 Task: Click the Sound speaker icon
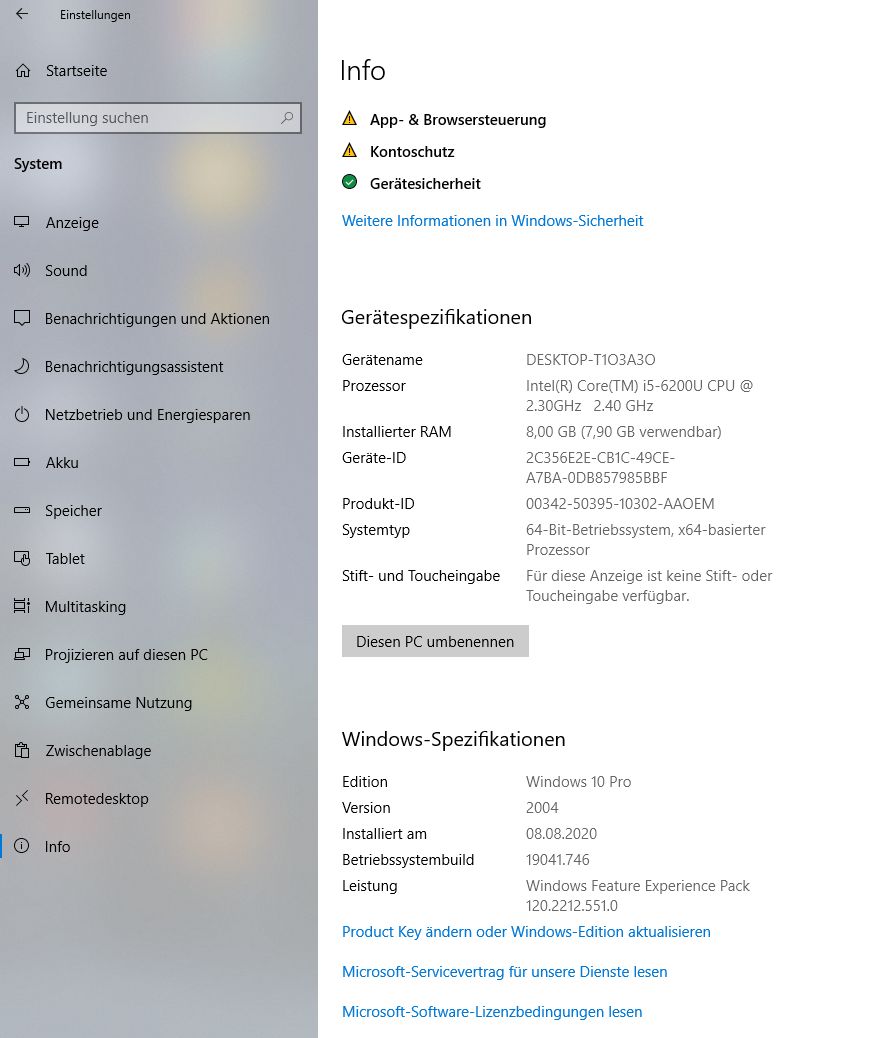tap(22, 270)
